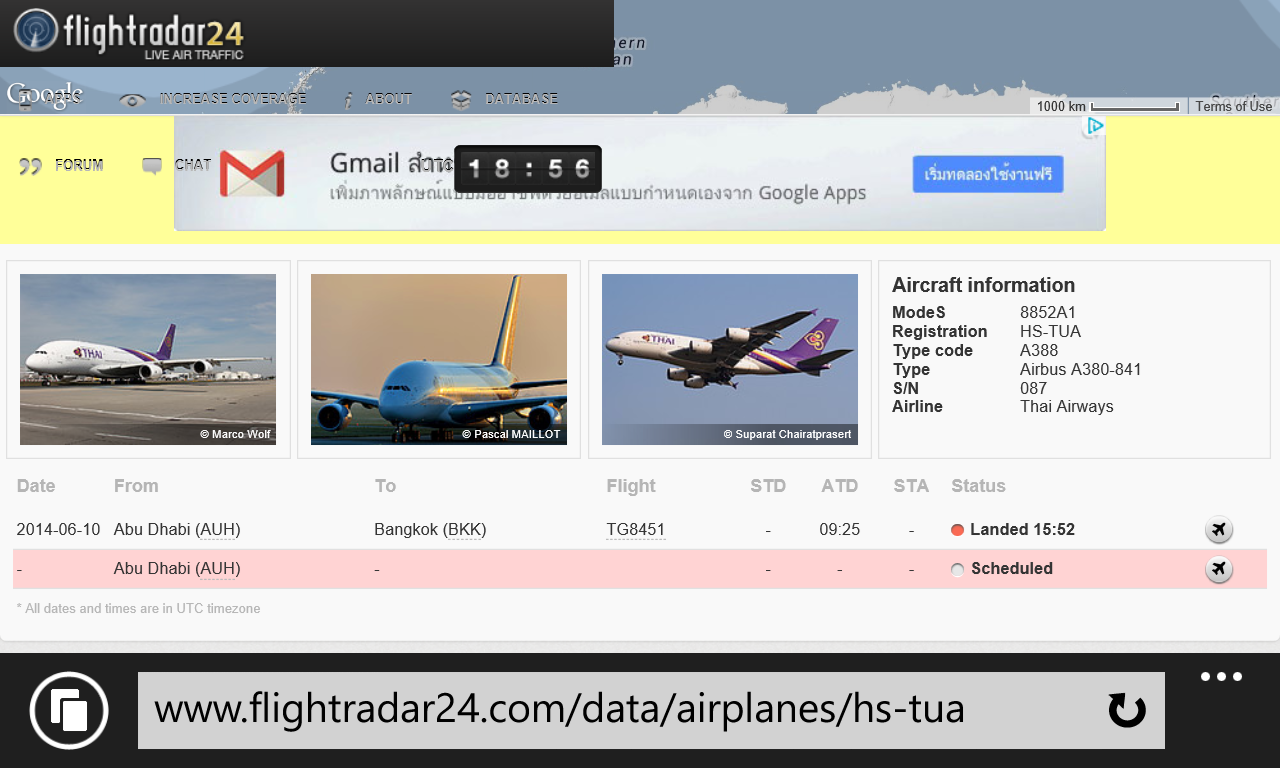Click the Increase Coverage eye icon

point(132,100)
